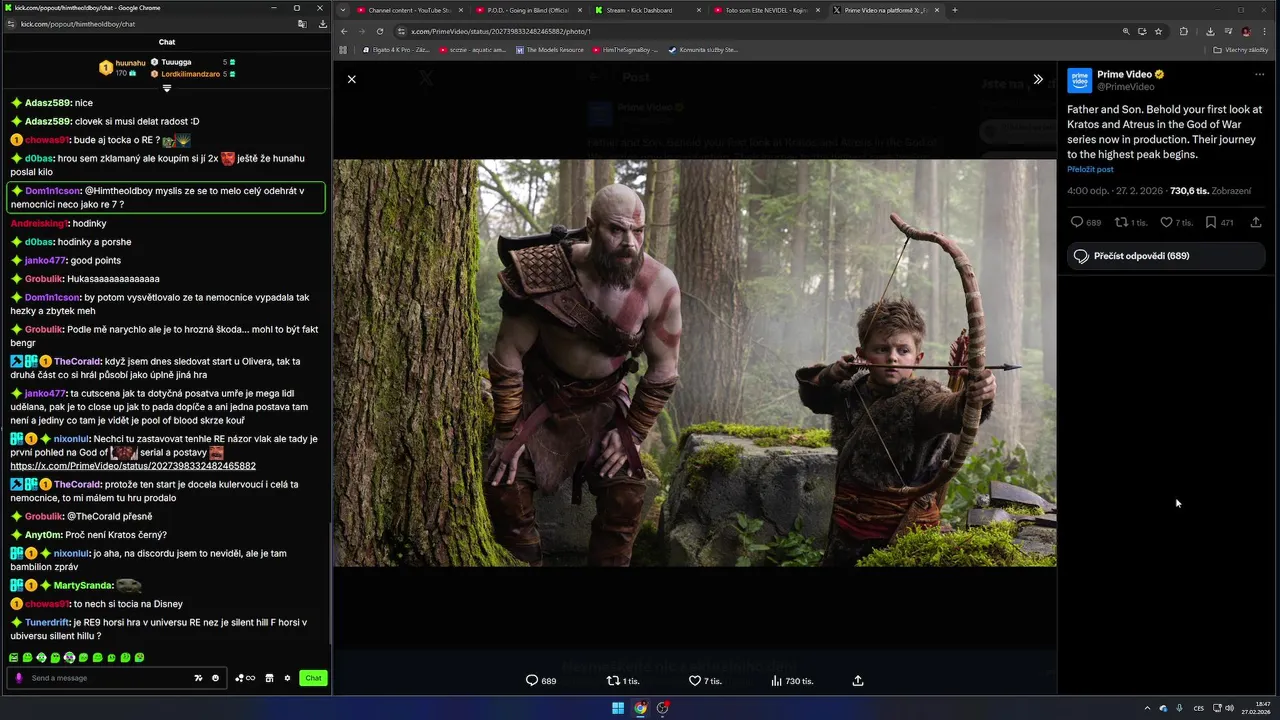Open Chrome downloads in the X window
This screenshot has height=720, width=1280.
1210,31
